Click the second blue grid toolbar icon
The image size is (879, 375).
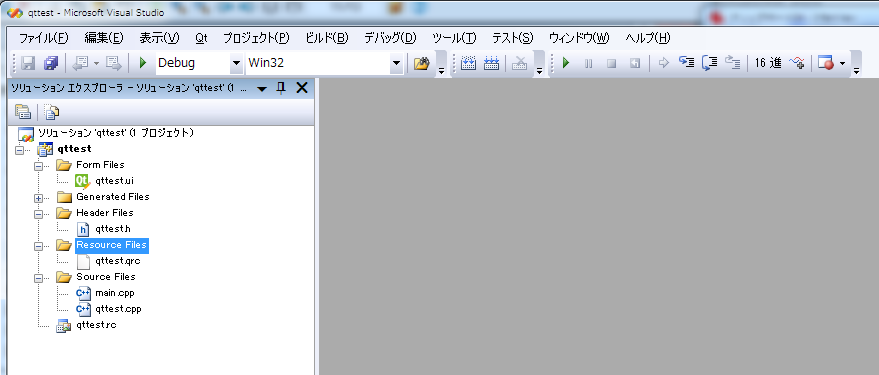[491, 63]
